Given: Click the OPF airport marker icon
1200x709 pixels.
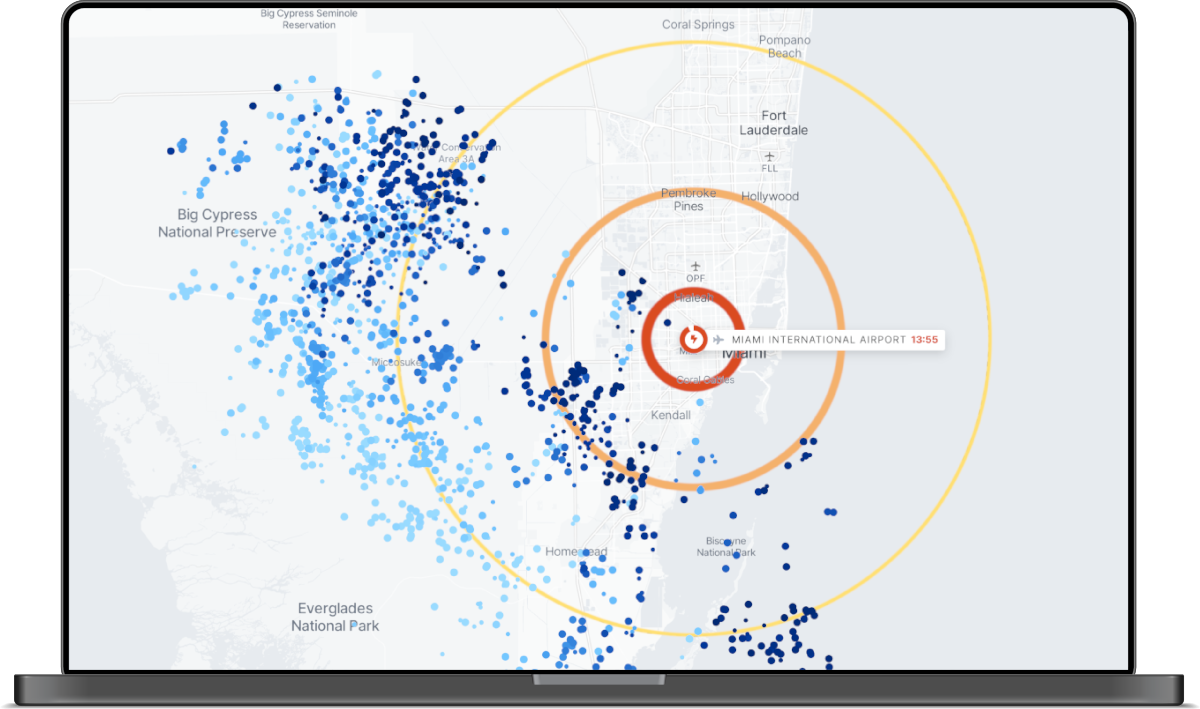Looking at the screenshot, I should point(697,266).
